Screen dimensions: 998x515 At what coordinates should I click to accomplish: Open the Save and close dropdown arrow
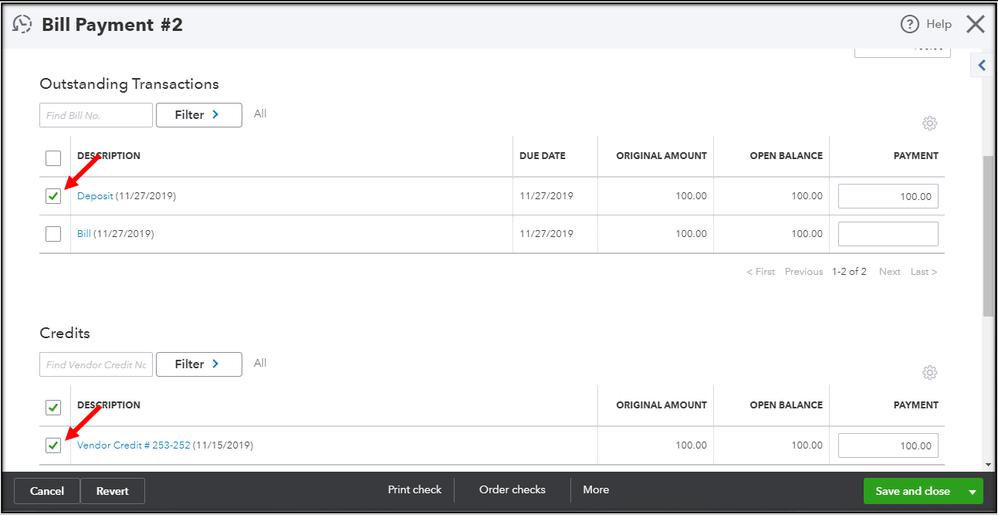click(971, 491)
